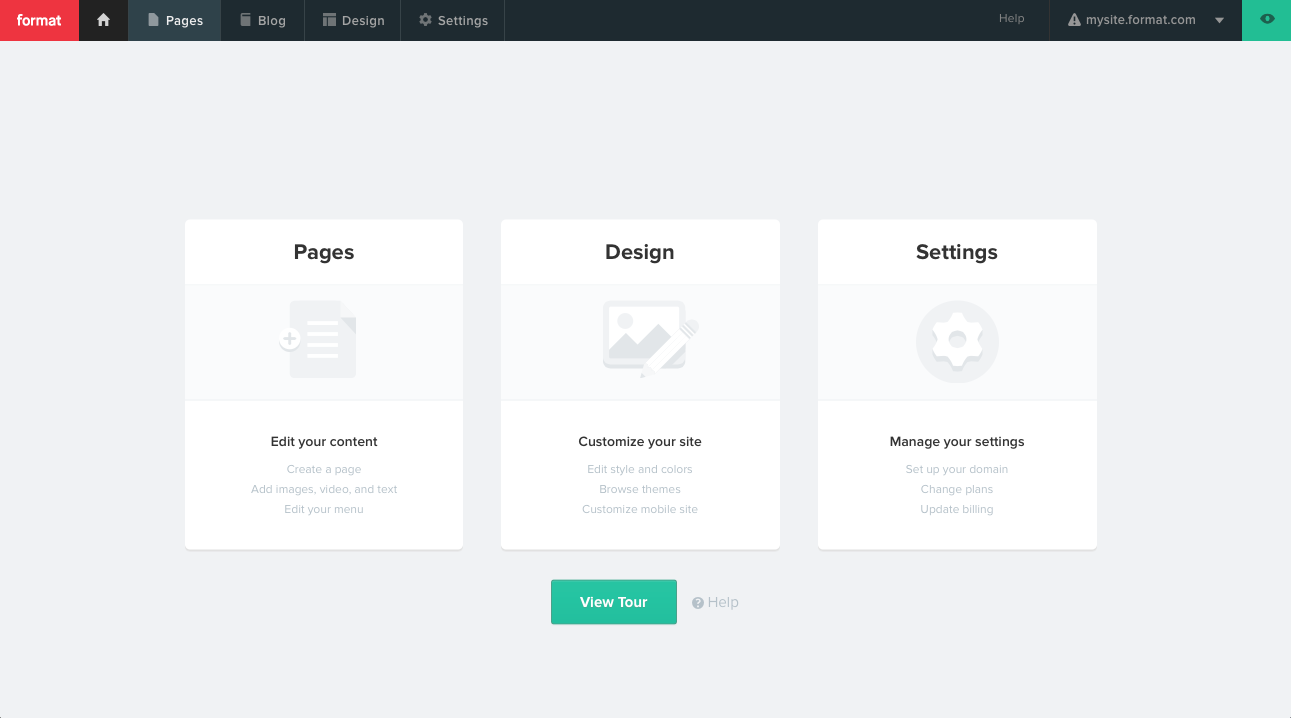Click 'Set up your domain' link
Screen dimensions: 1291x718
click(x=956, y=469)
